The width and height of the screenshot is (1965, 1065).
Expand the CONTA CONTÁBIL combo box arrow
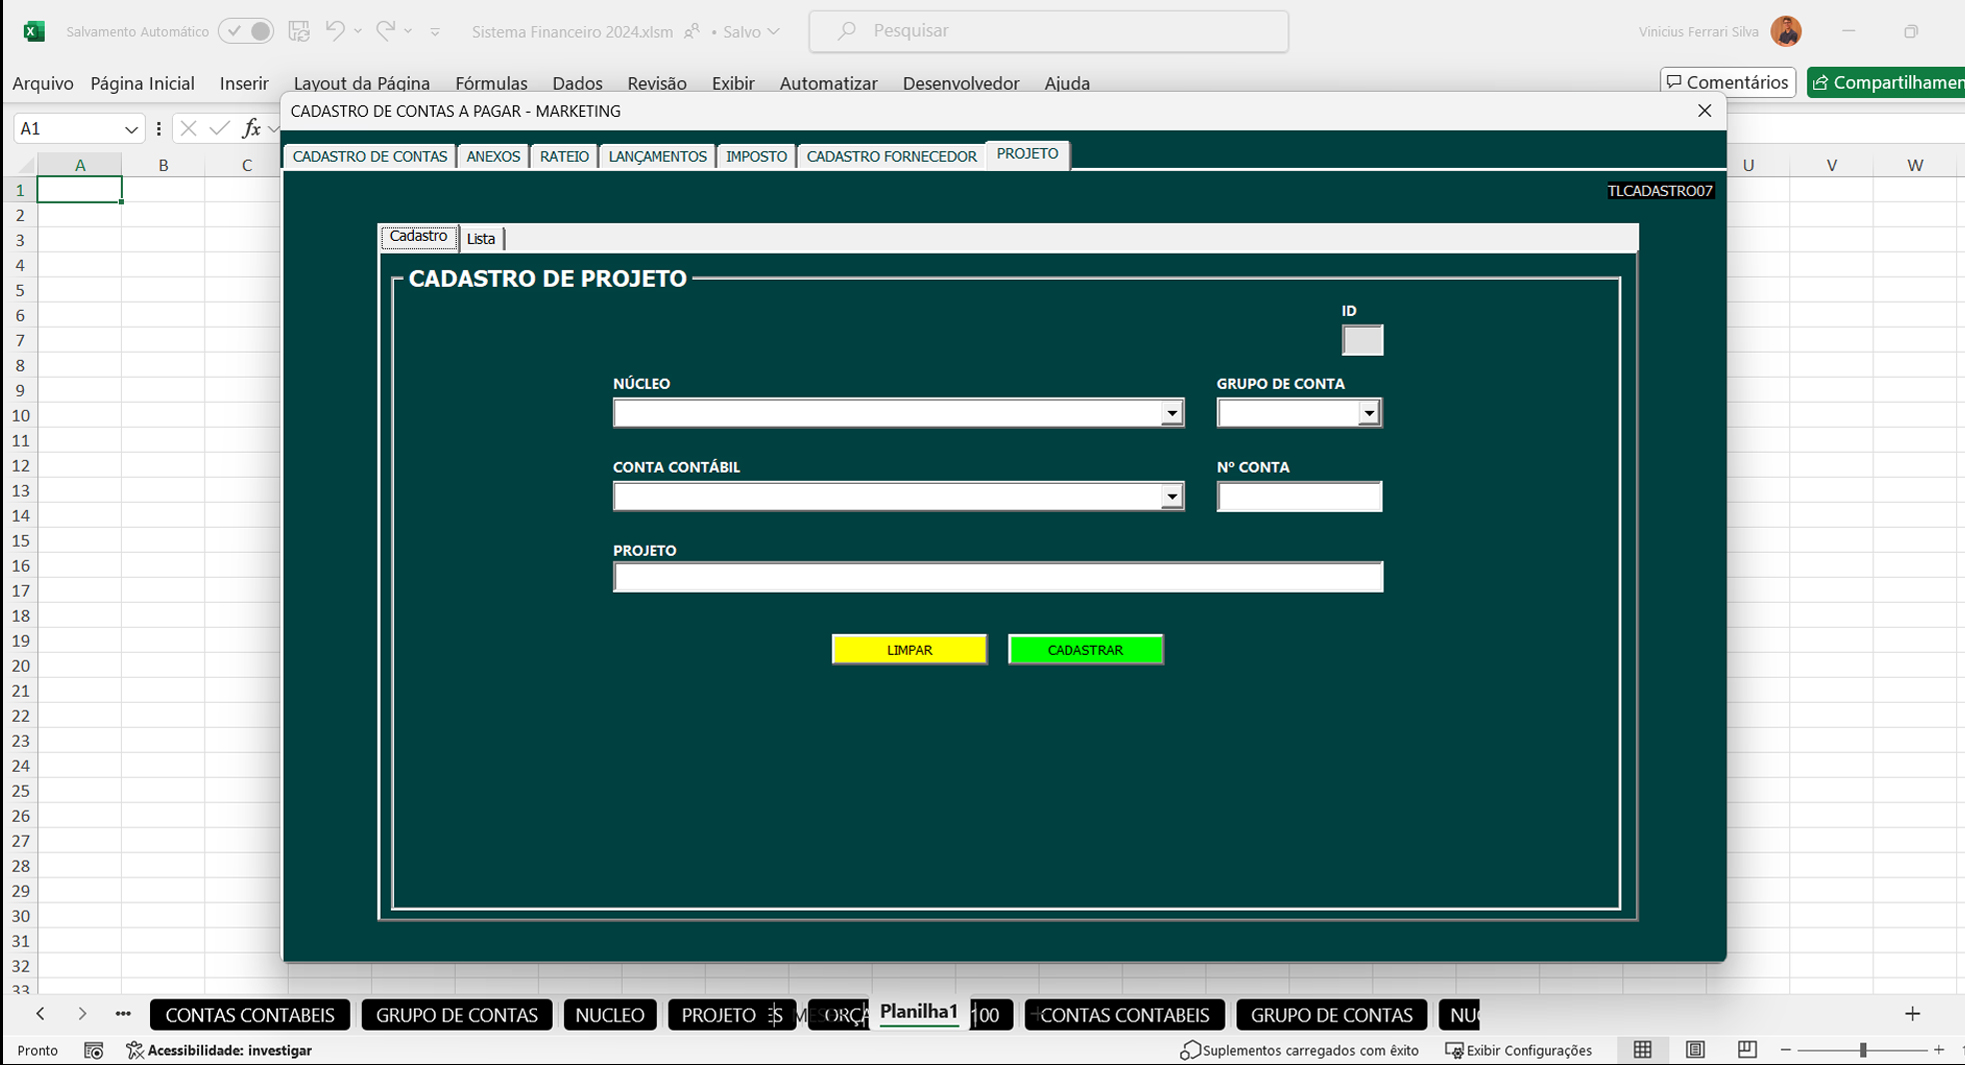(x=1171, y=497)
